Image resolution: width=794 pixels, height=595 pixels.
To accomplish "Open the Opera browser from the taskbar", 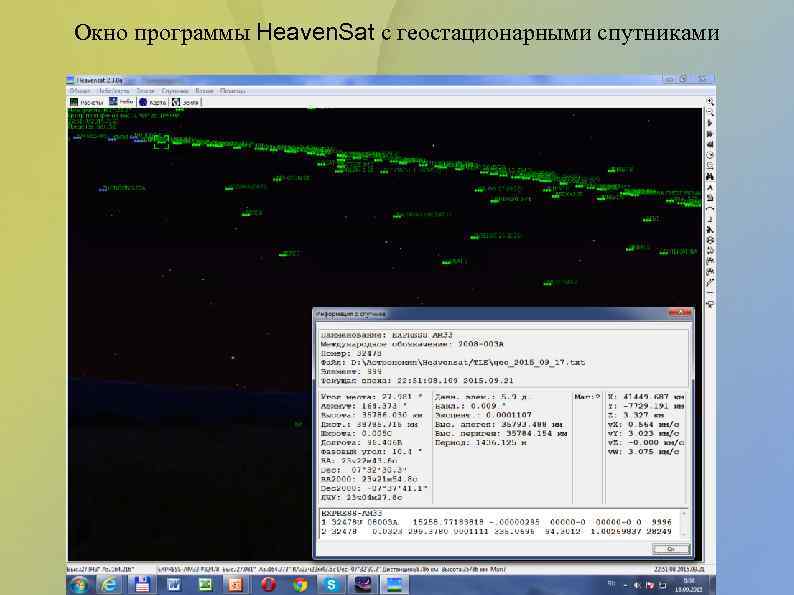I will [268, 585].
